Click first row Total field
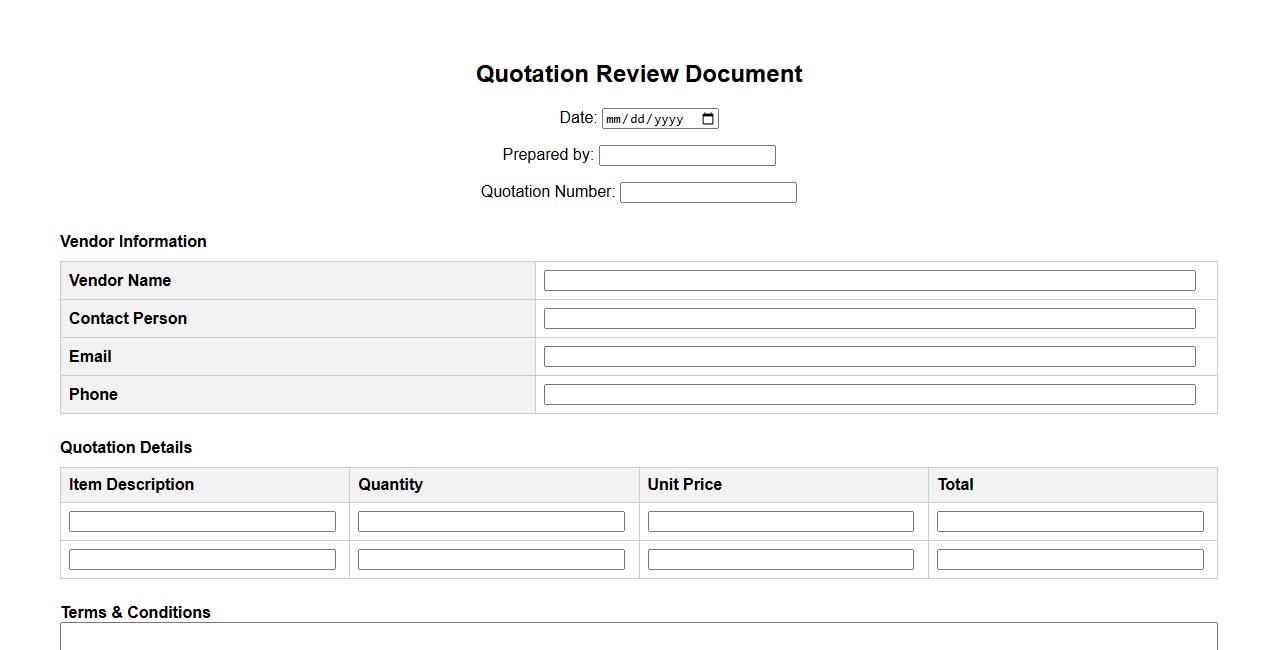The height and width of the screenshot is (650, 1278). click(1070, 522)
